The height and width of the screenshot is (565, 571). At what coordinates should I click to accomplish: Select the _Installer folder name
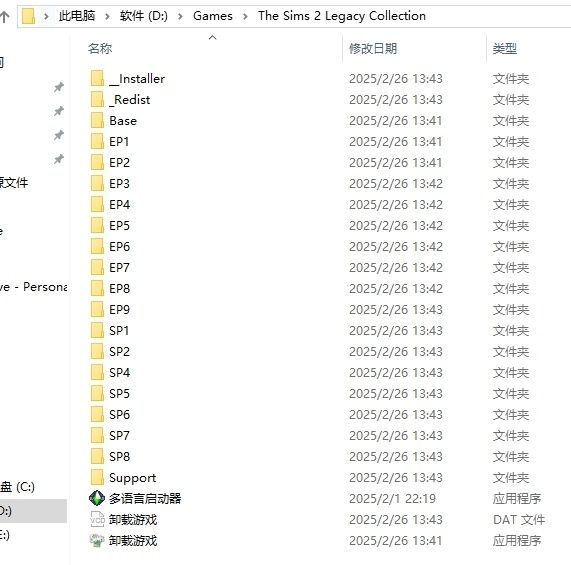(137, 79)
